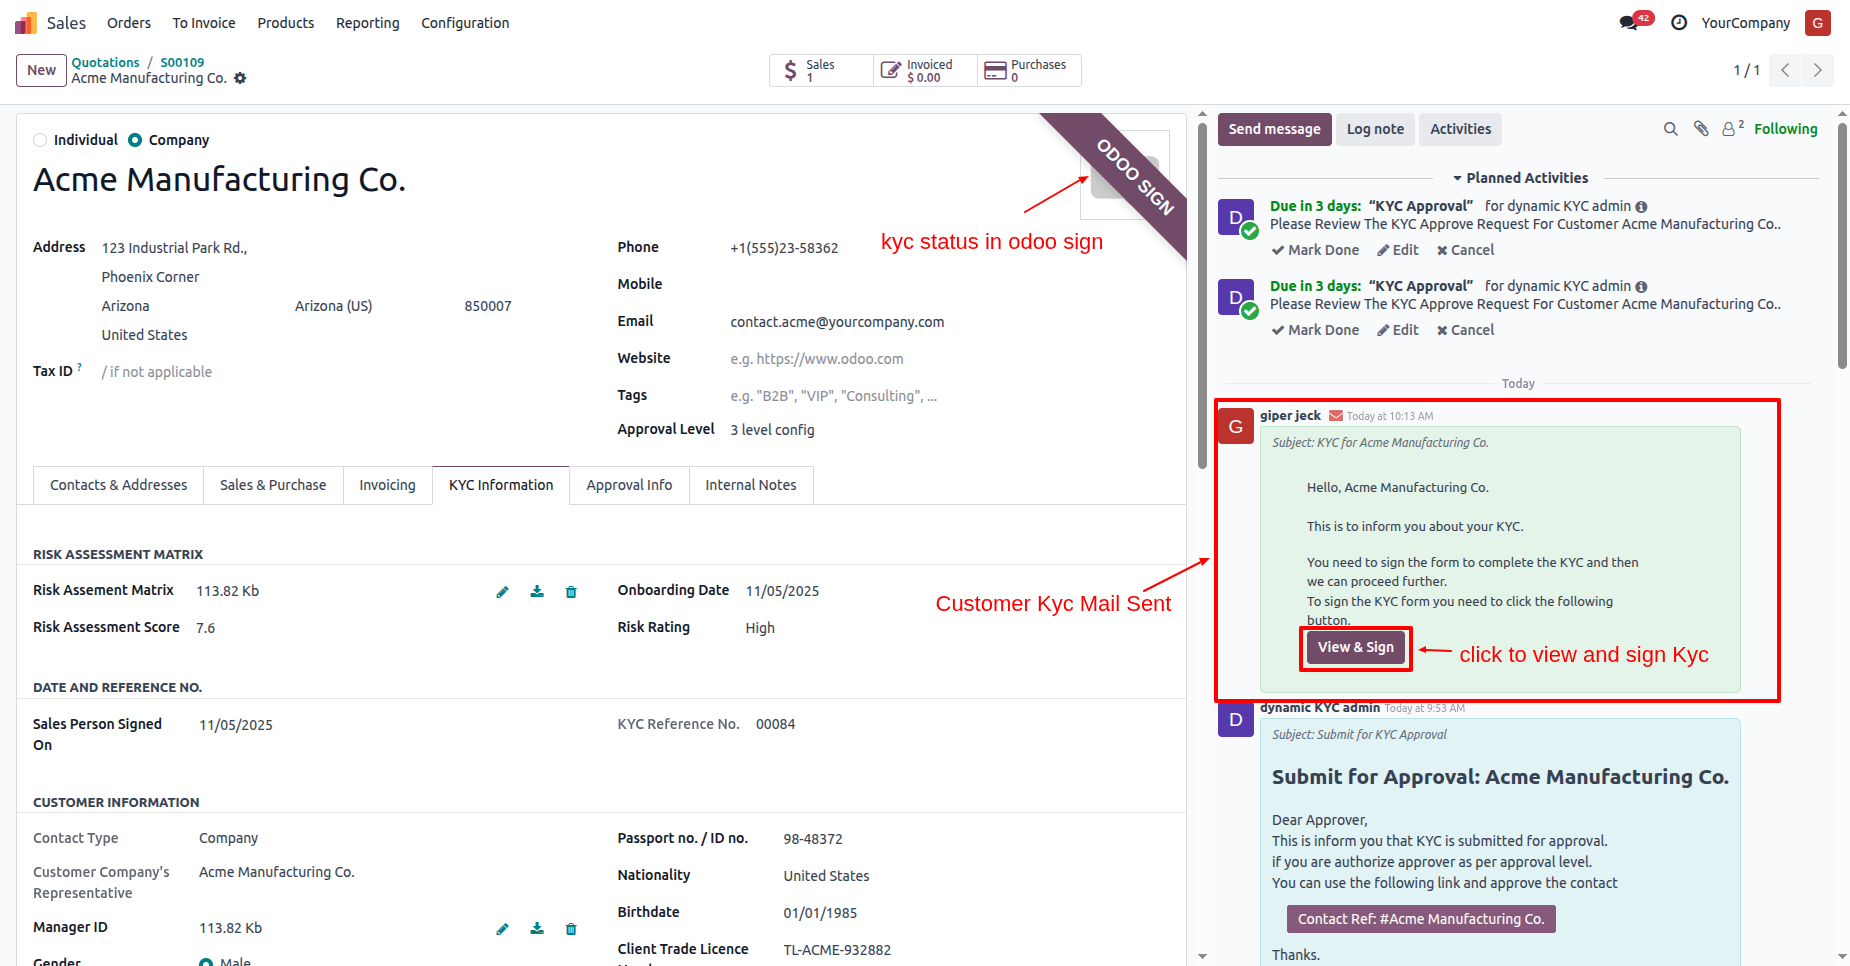
Task: Open the Odoo Sales app icon
Action: (25, 23)
